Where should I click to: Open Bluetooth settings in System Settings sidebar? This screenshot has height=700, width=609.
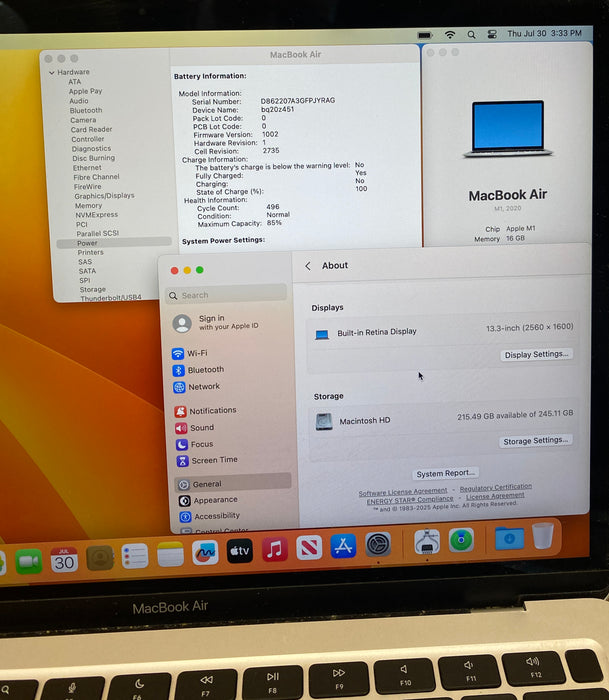(198, 370)
